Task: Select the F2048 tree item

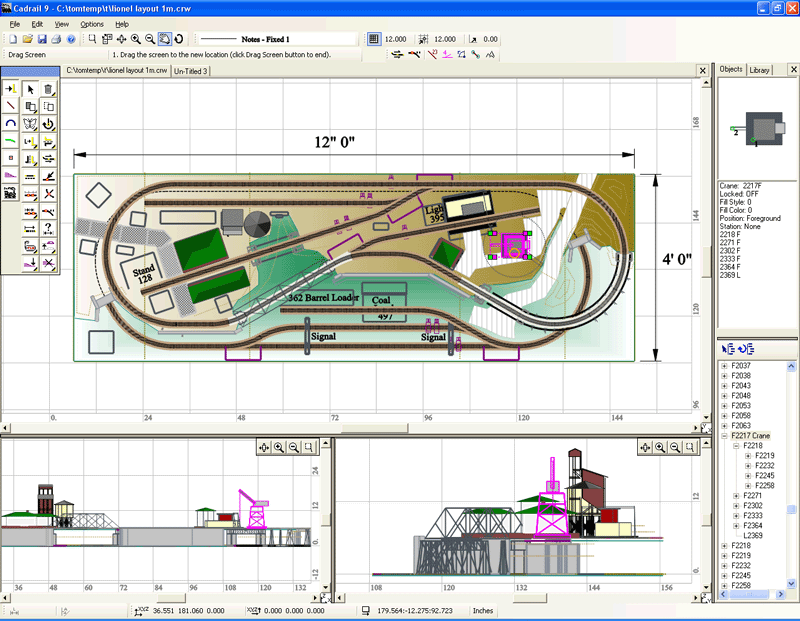Action: coord(741,395)
